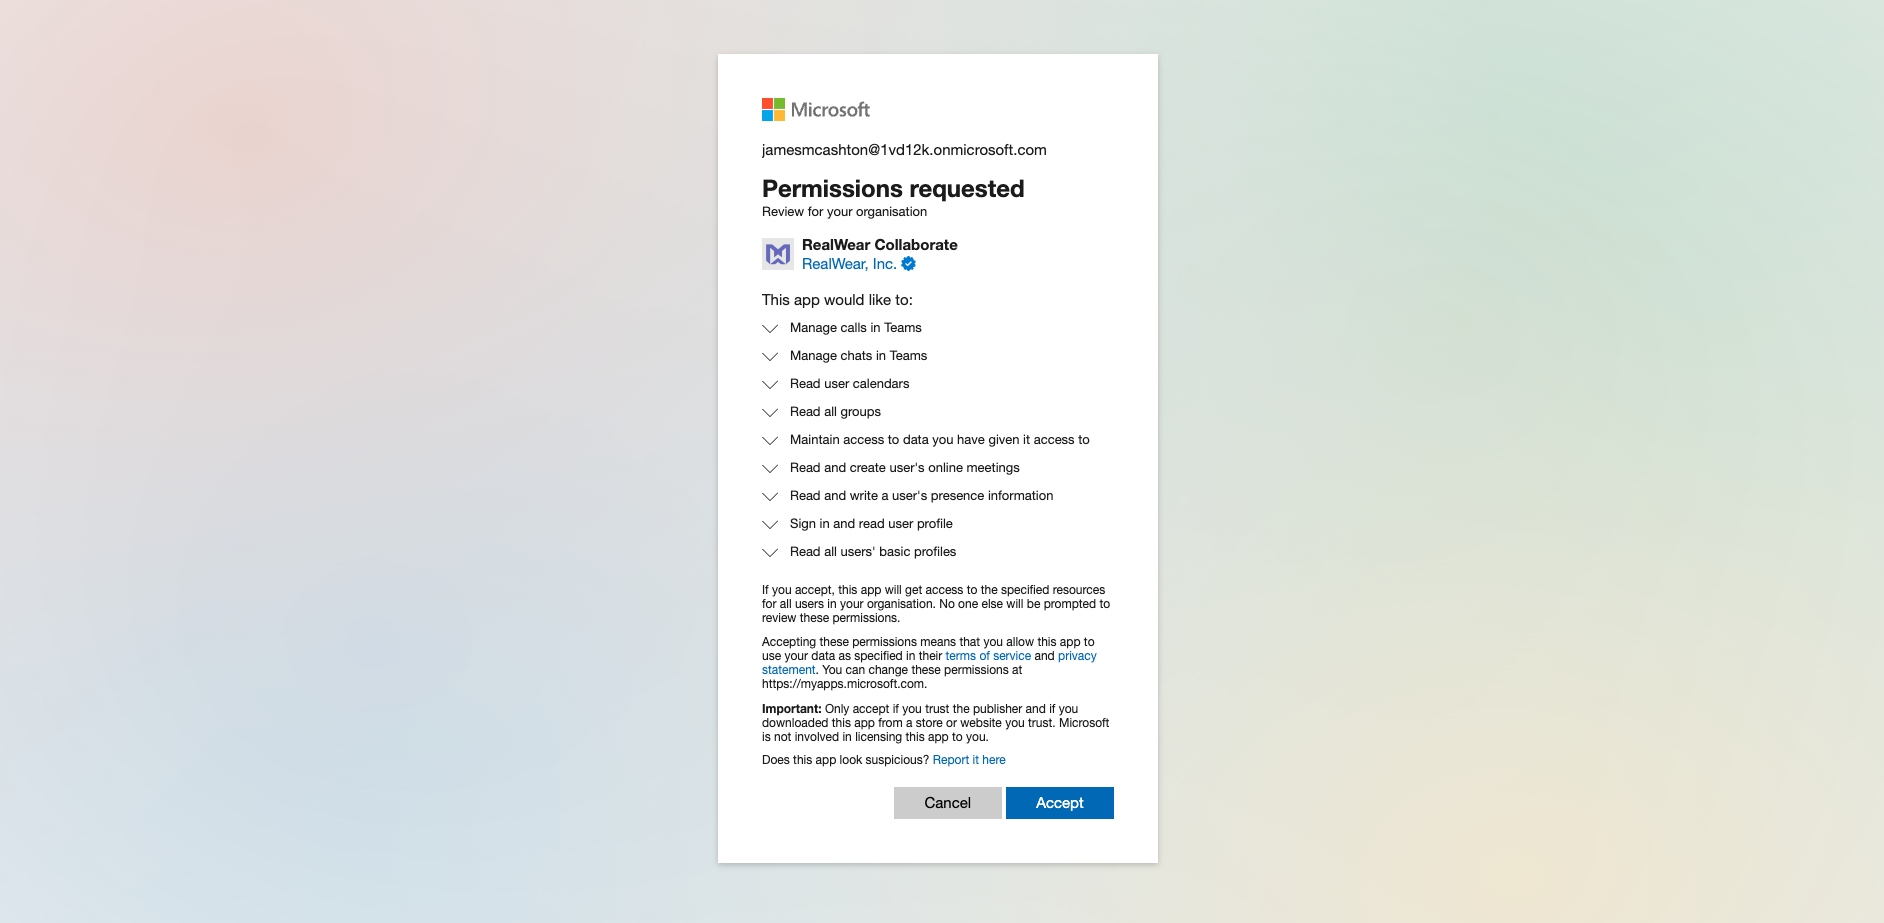
Task: Click the verified publisher badge icon
Action: (909, 264)
